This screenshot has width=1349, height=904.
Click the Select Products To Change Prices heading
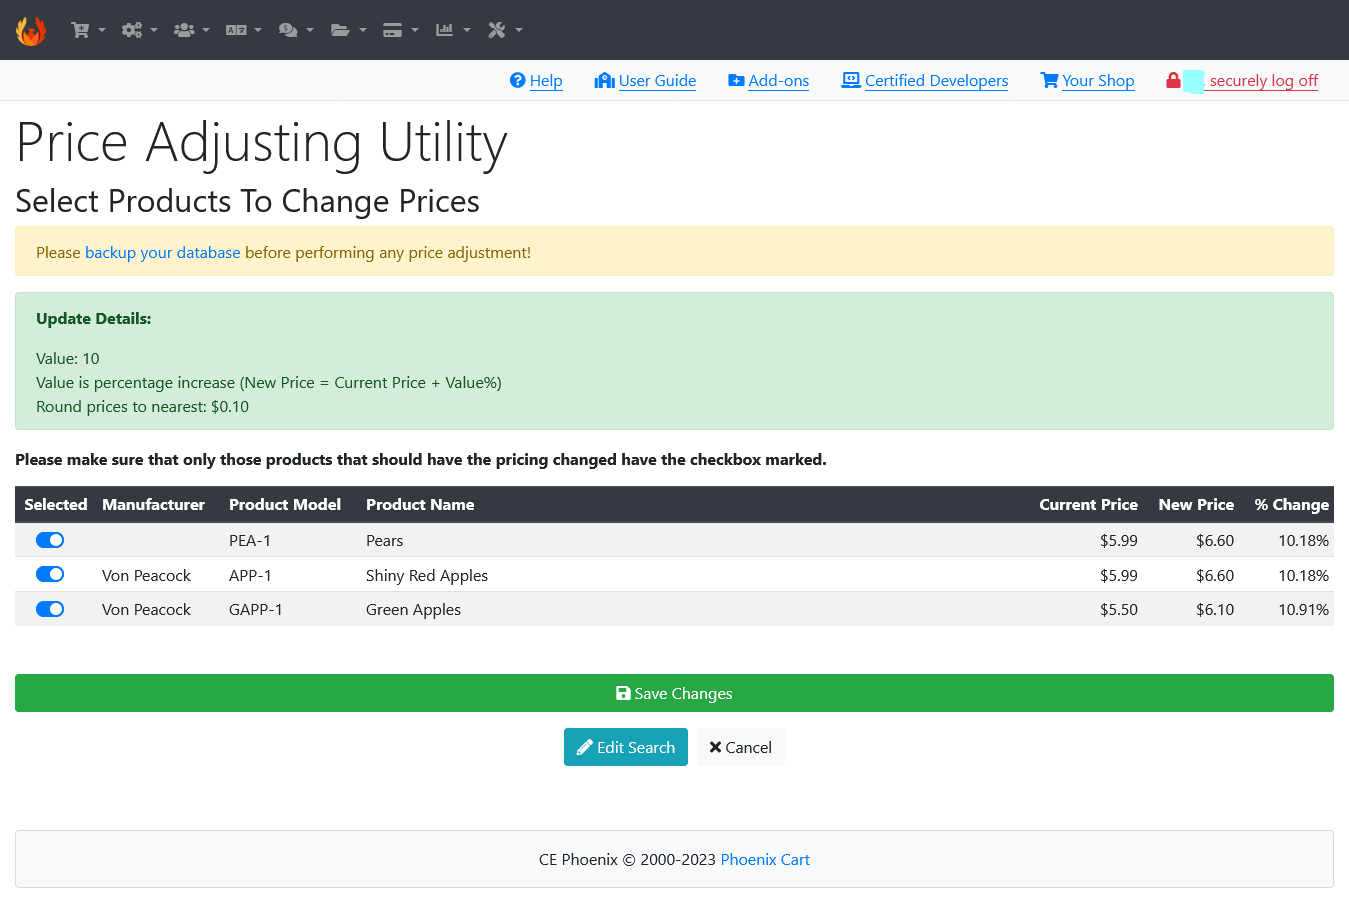pyautogui.click(x=248, y=201)
